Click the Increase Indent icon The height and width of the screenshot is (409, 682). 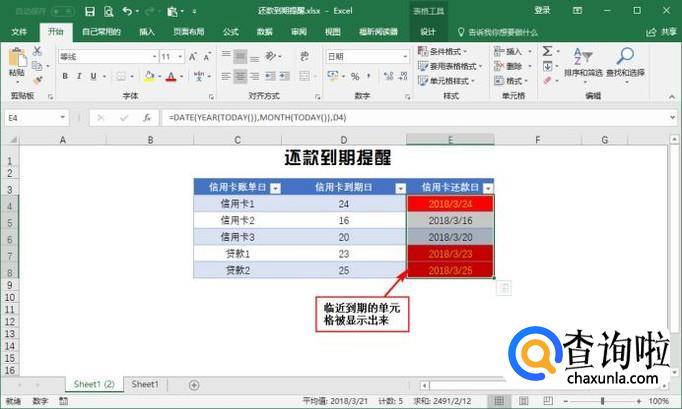[285, 77]
